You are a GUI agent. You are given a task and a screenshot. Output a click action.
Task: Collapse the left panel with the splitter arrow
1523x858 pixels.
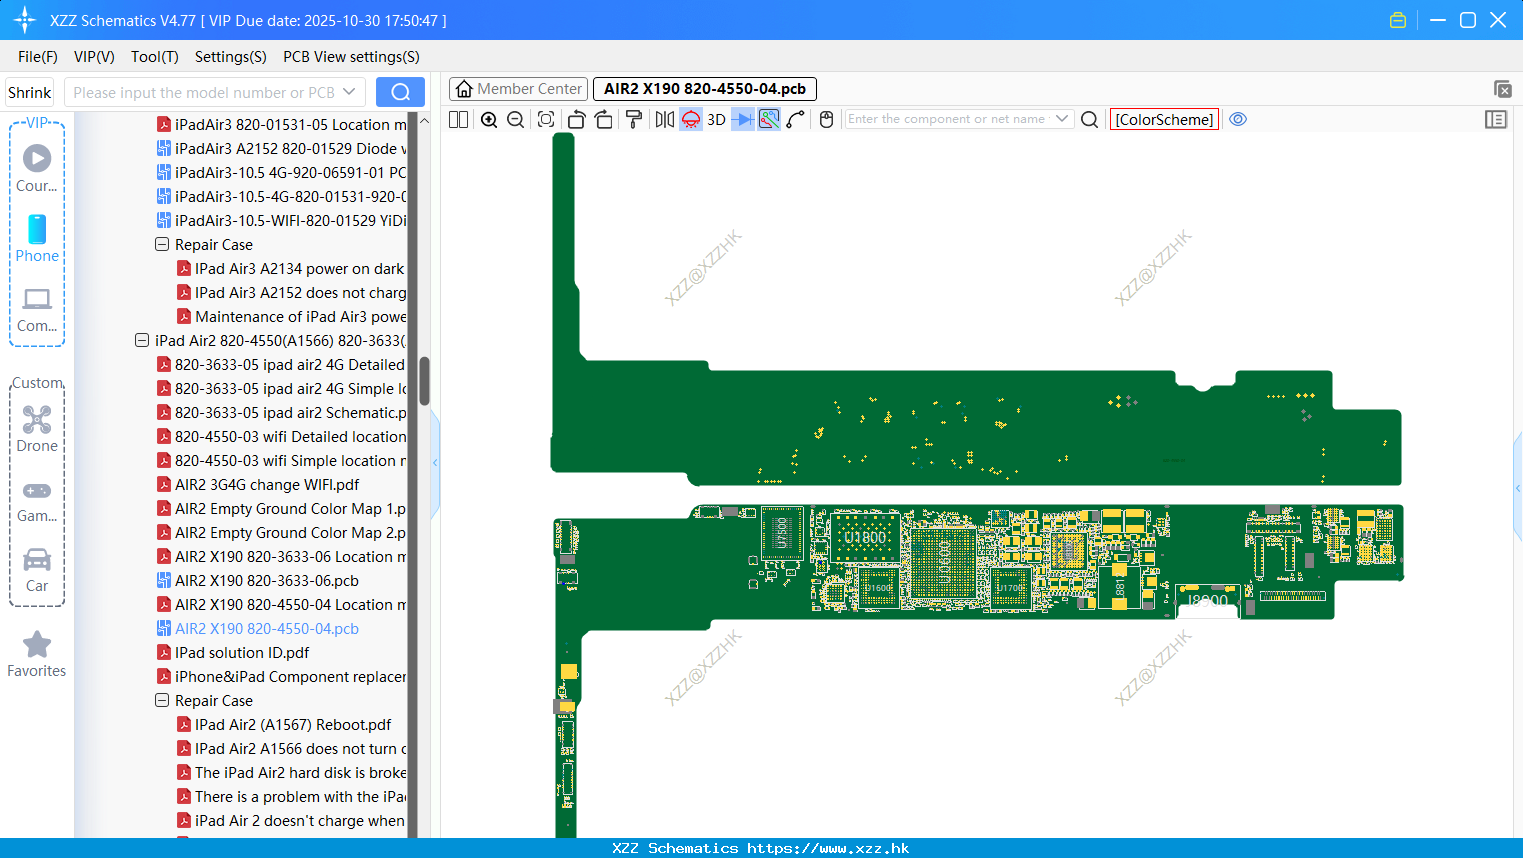(435, 462)
